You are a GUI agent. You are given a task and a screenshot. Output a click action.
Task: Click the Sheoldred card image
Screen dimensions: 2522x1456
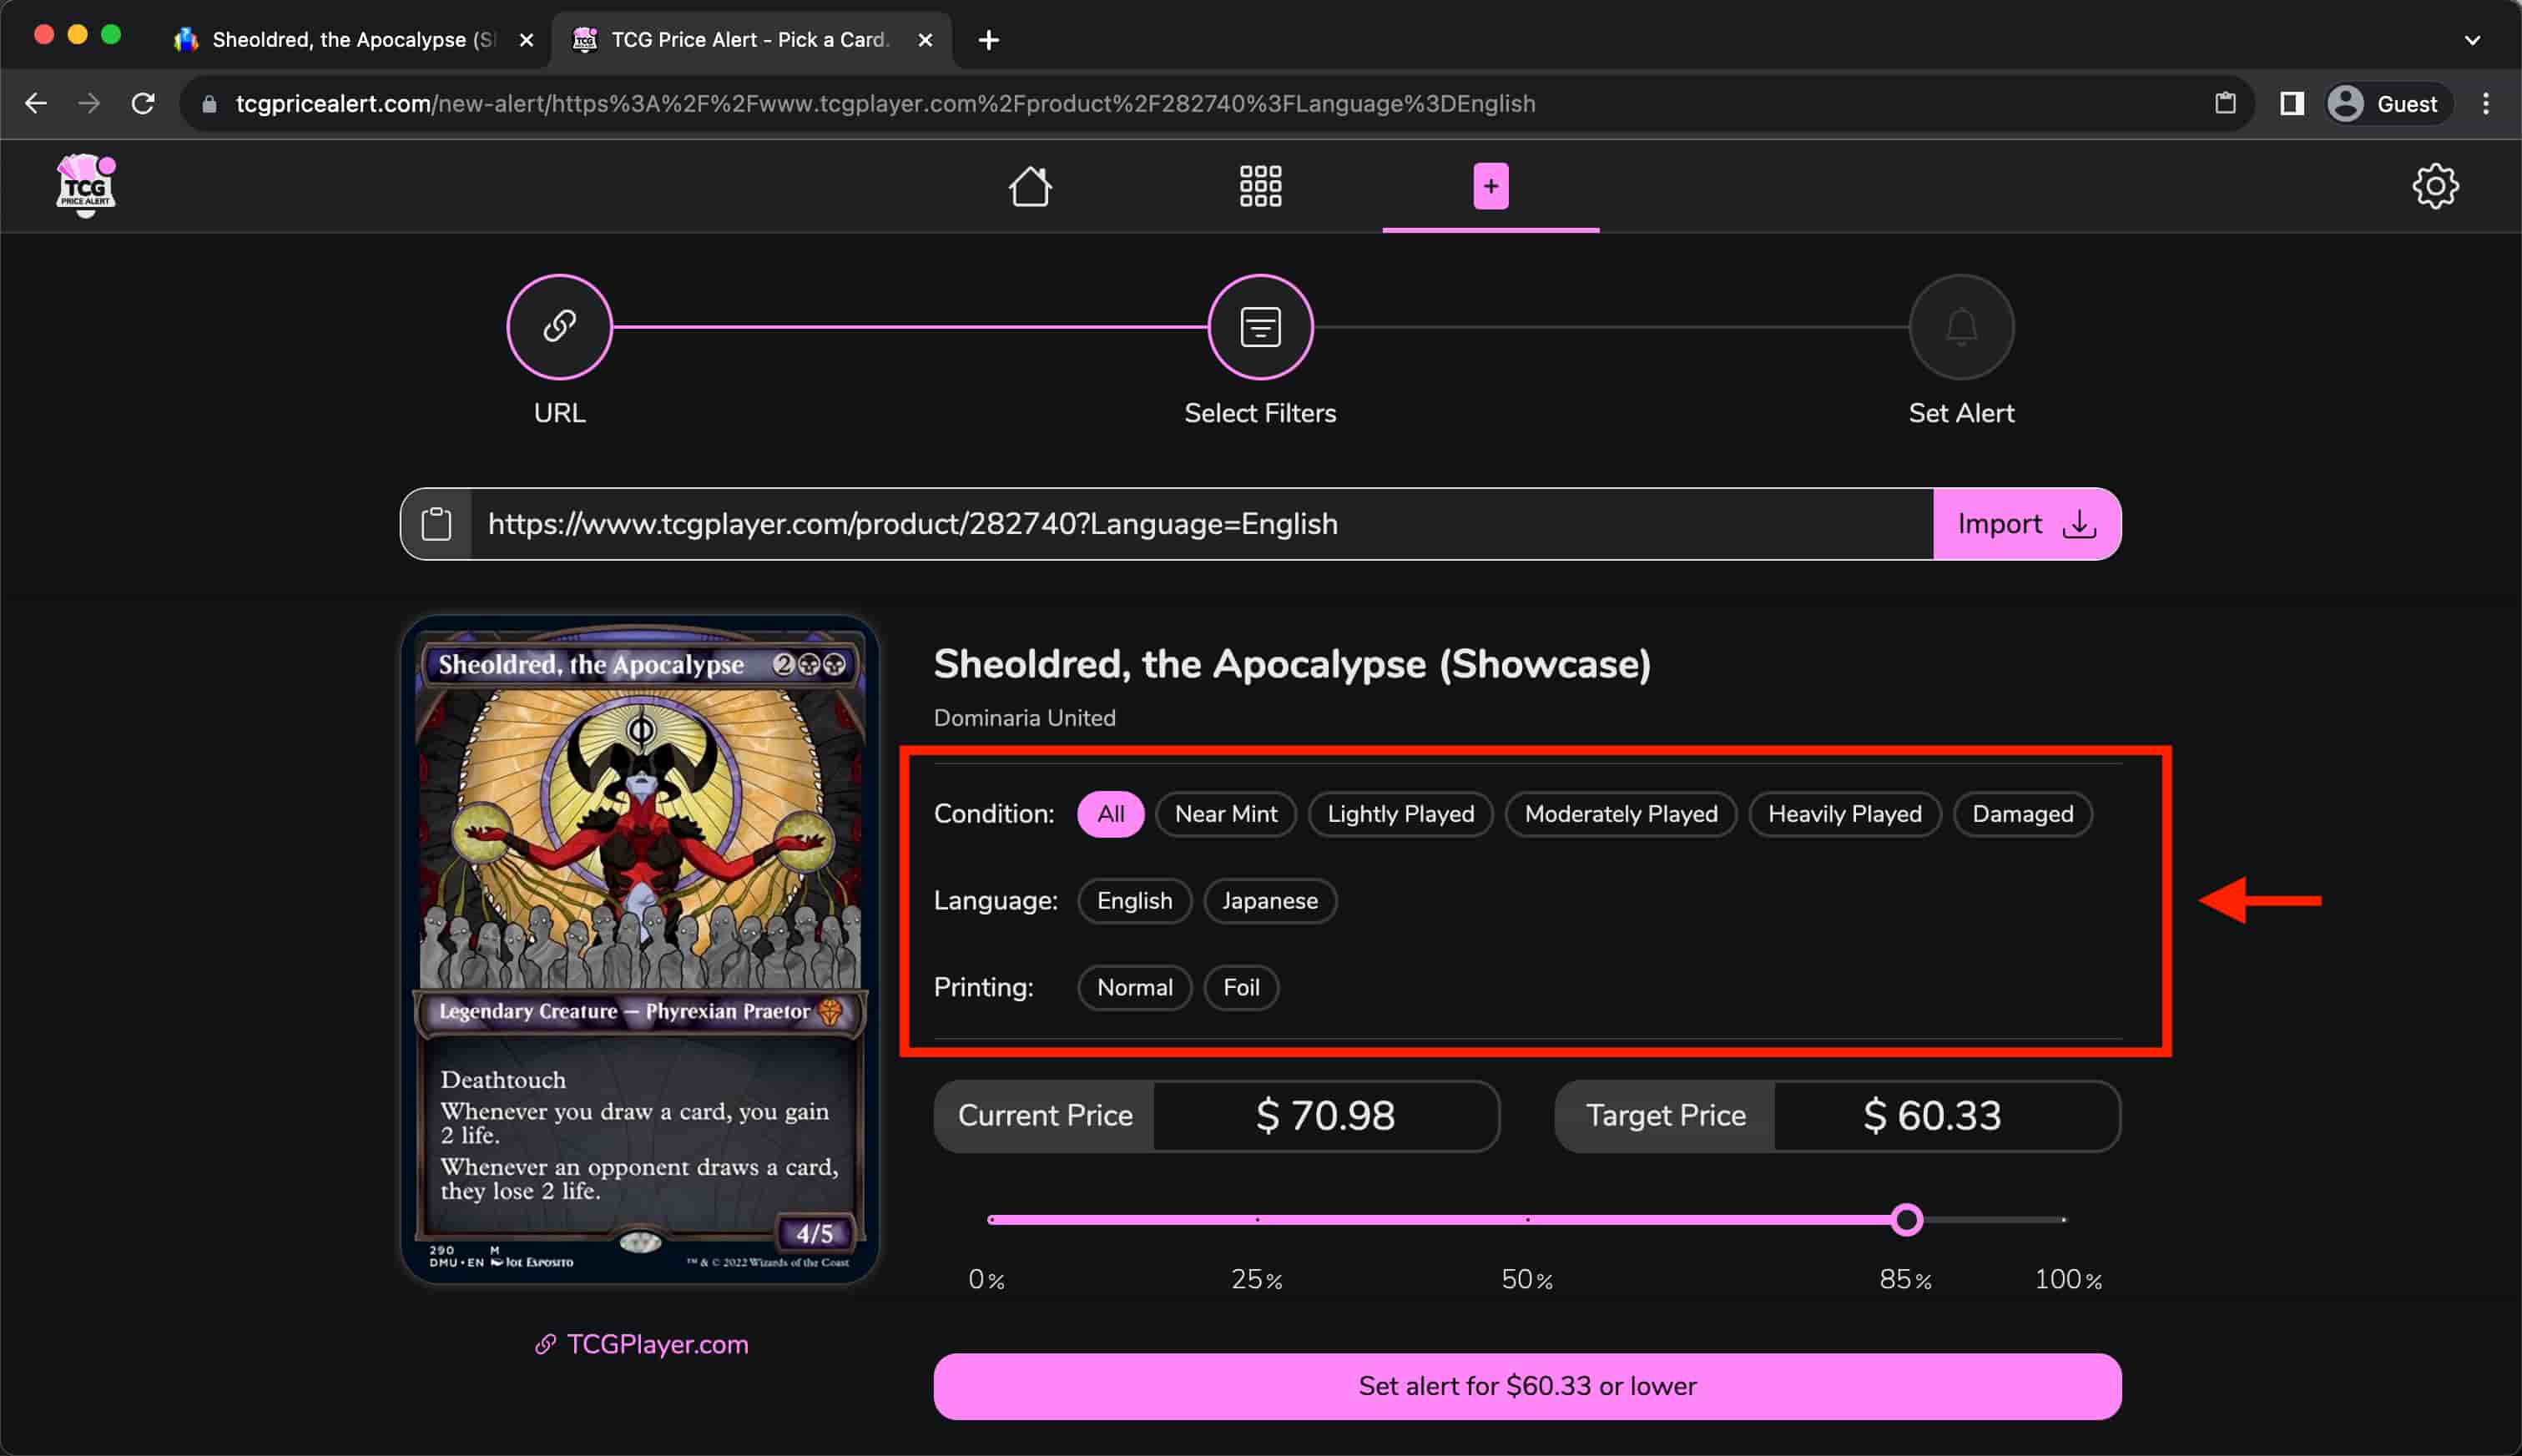640,950
